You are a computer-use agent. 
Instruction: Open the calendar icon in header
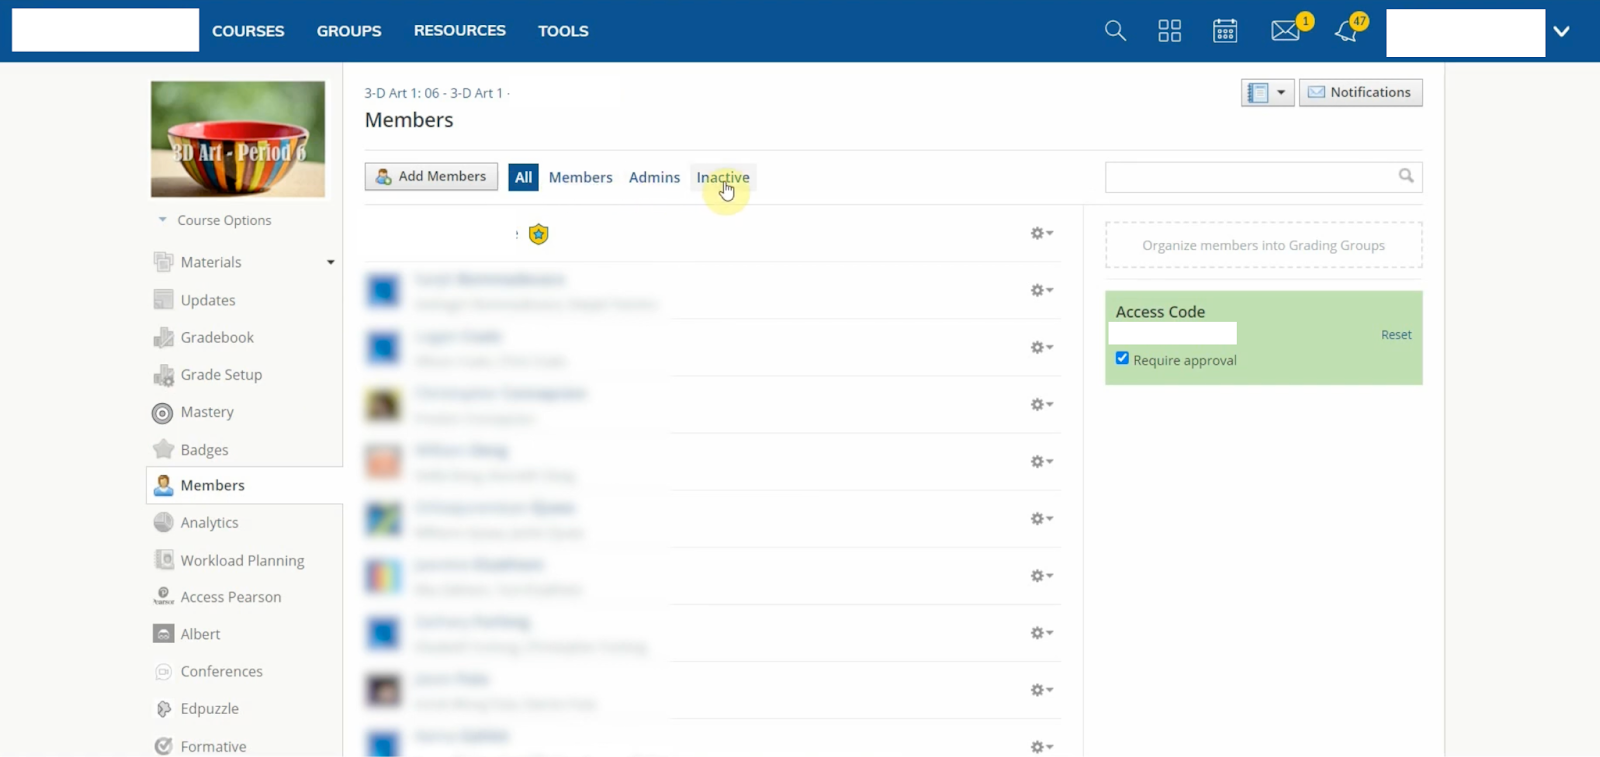1225,31
